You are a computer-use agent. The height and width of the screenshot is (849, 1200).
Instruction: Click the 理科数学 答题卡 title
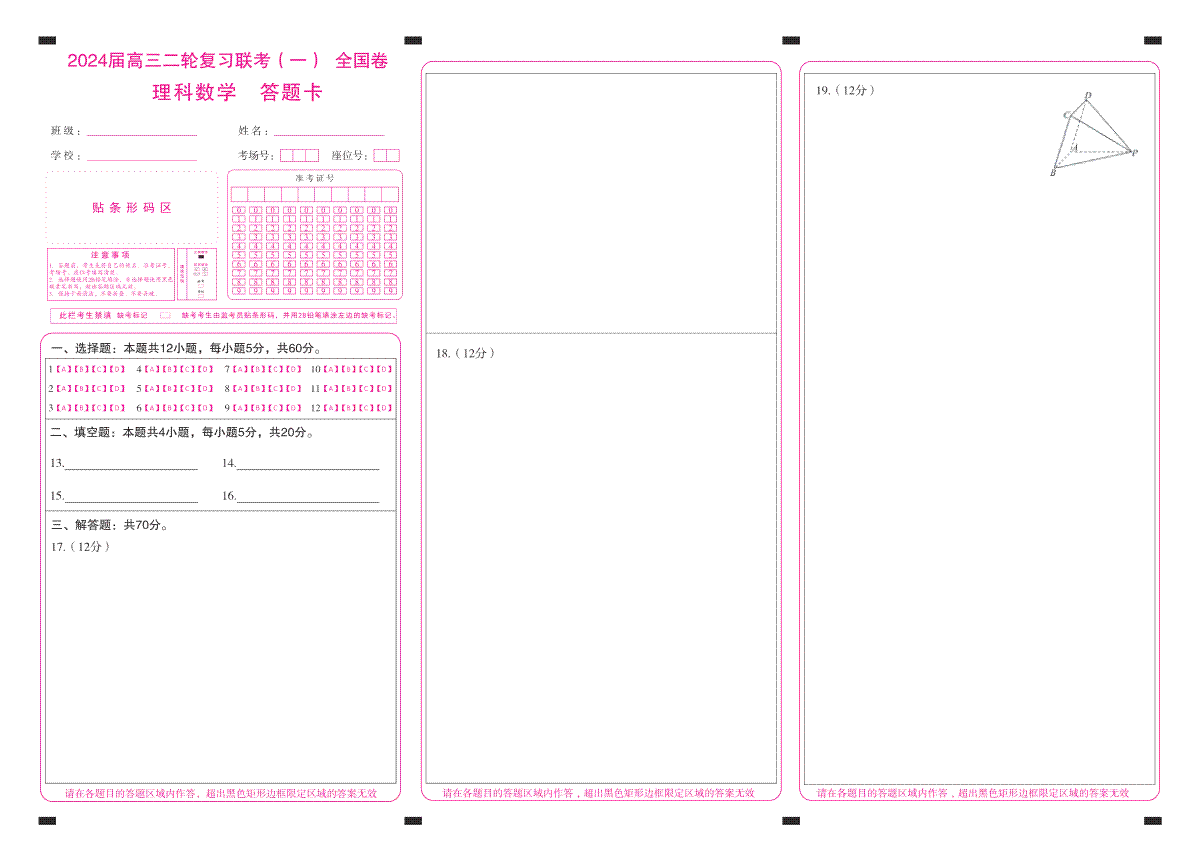[x=236, y=93]
